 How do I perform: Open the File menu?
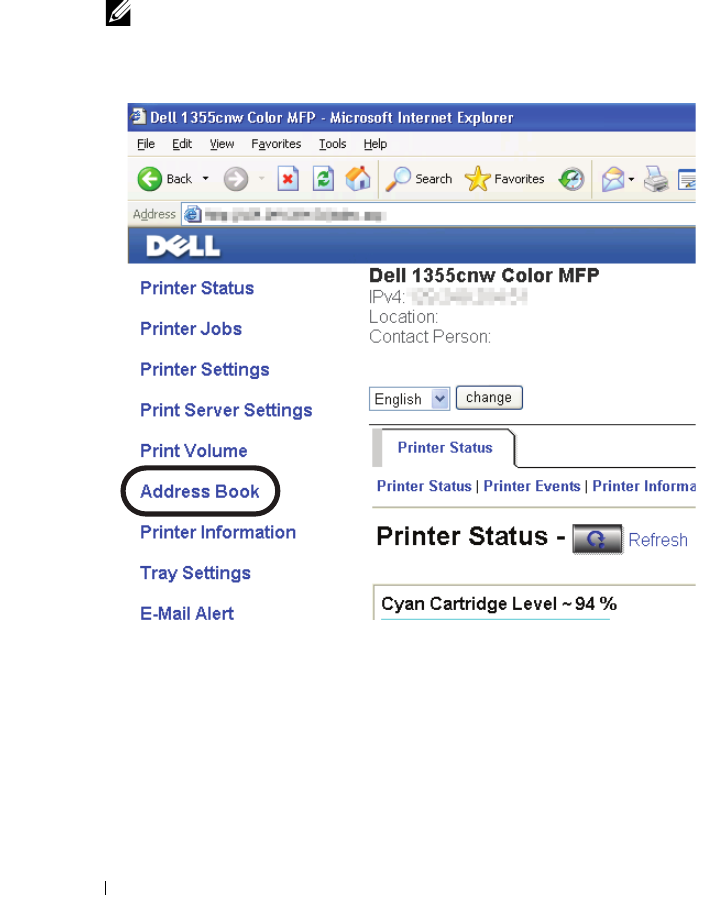click(x=146, y=144)
